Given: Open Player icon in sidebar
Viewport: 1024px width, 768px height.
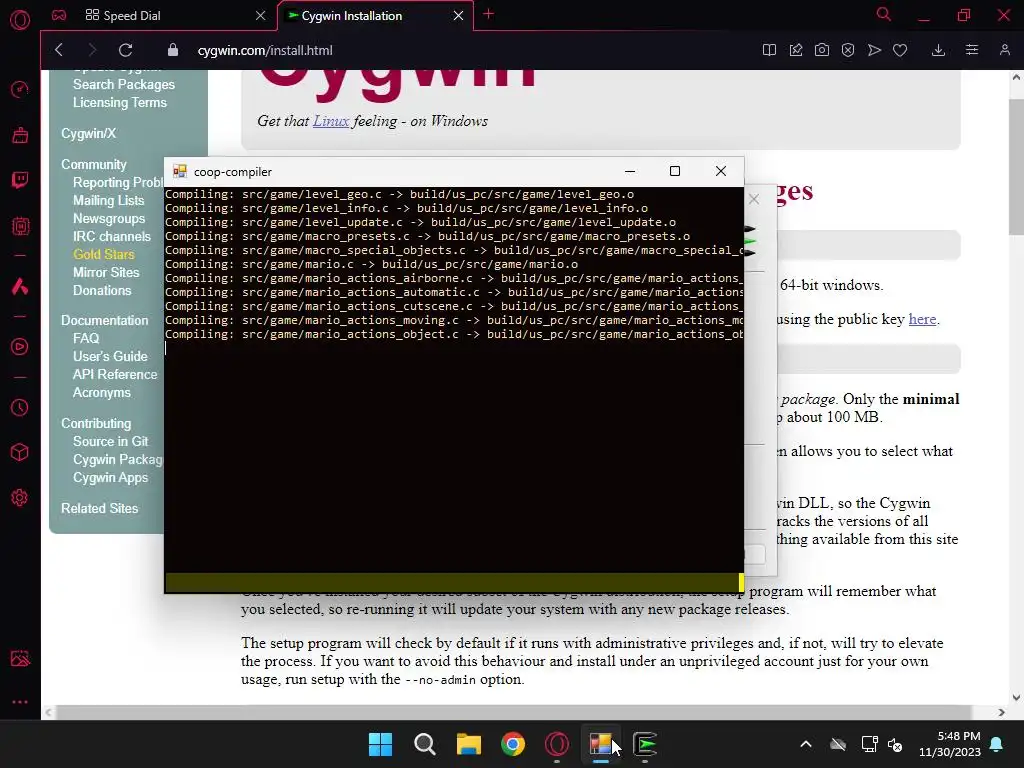Looking at the screenshot, I should click(x=20, y=346).
